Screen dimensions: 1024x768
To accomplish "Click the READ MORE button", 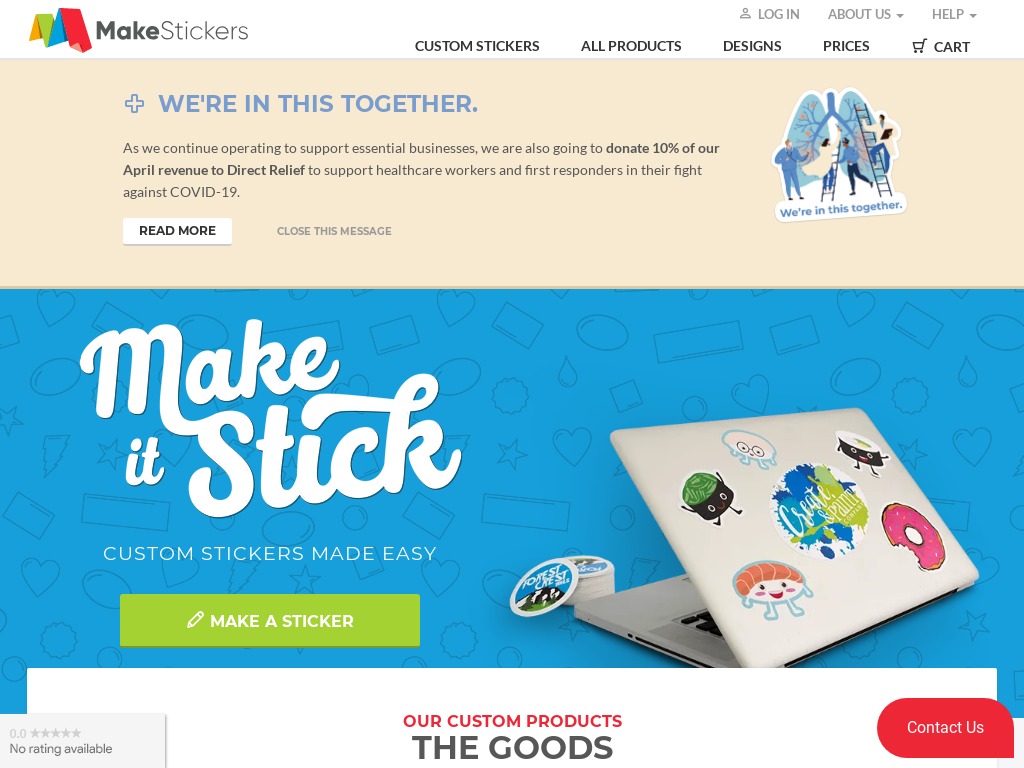I will tap(177, 231).
